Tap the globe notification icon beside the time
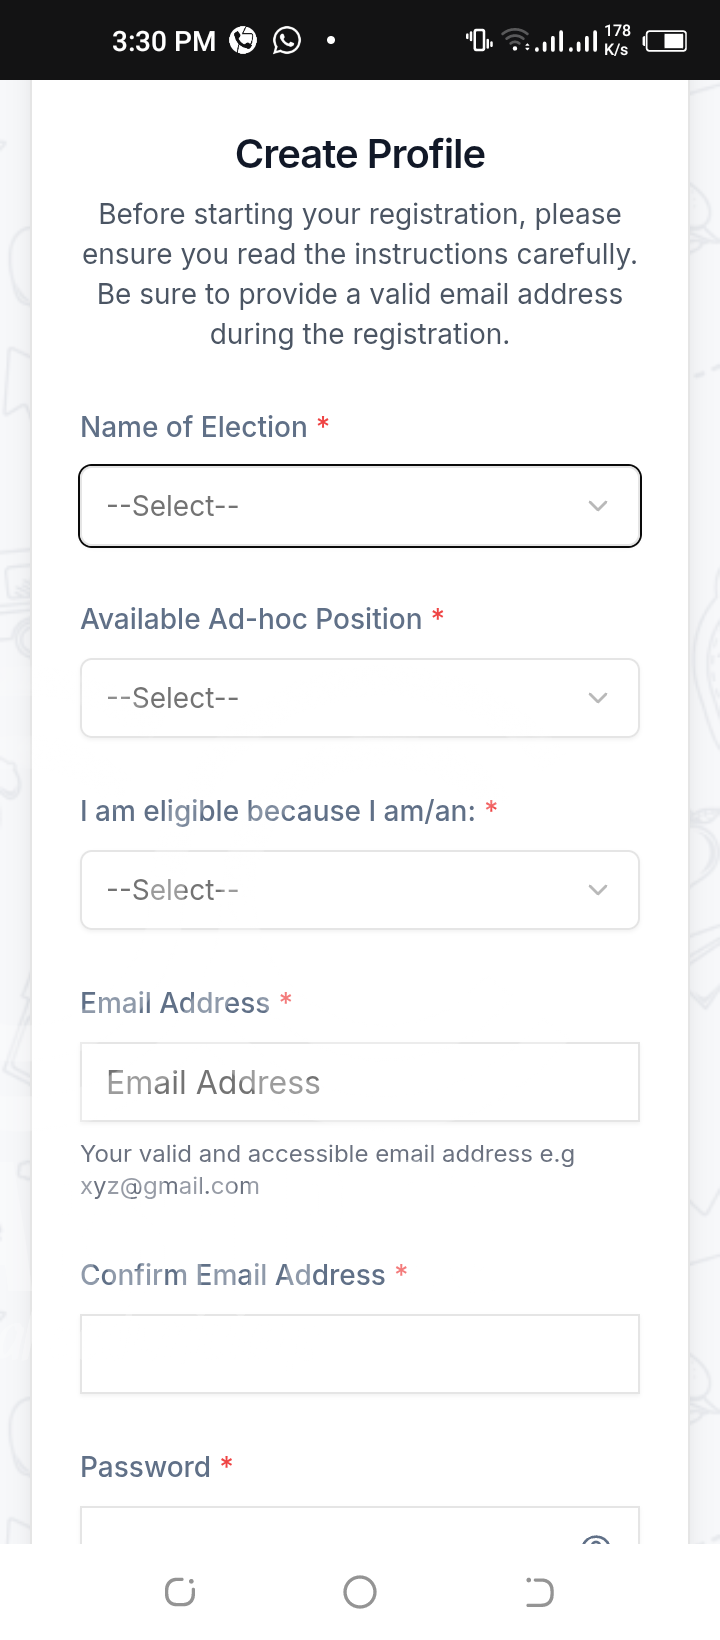Screen dimensions: 720x1640 (x=243, y=40)
